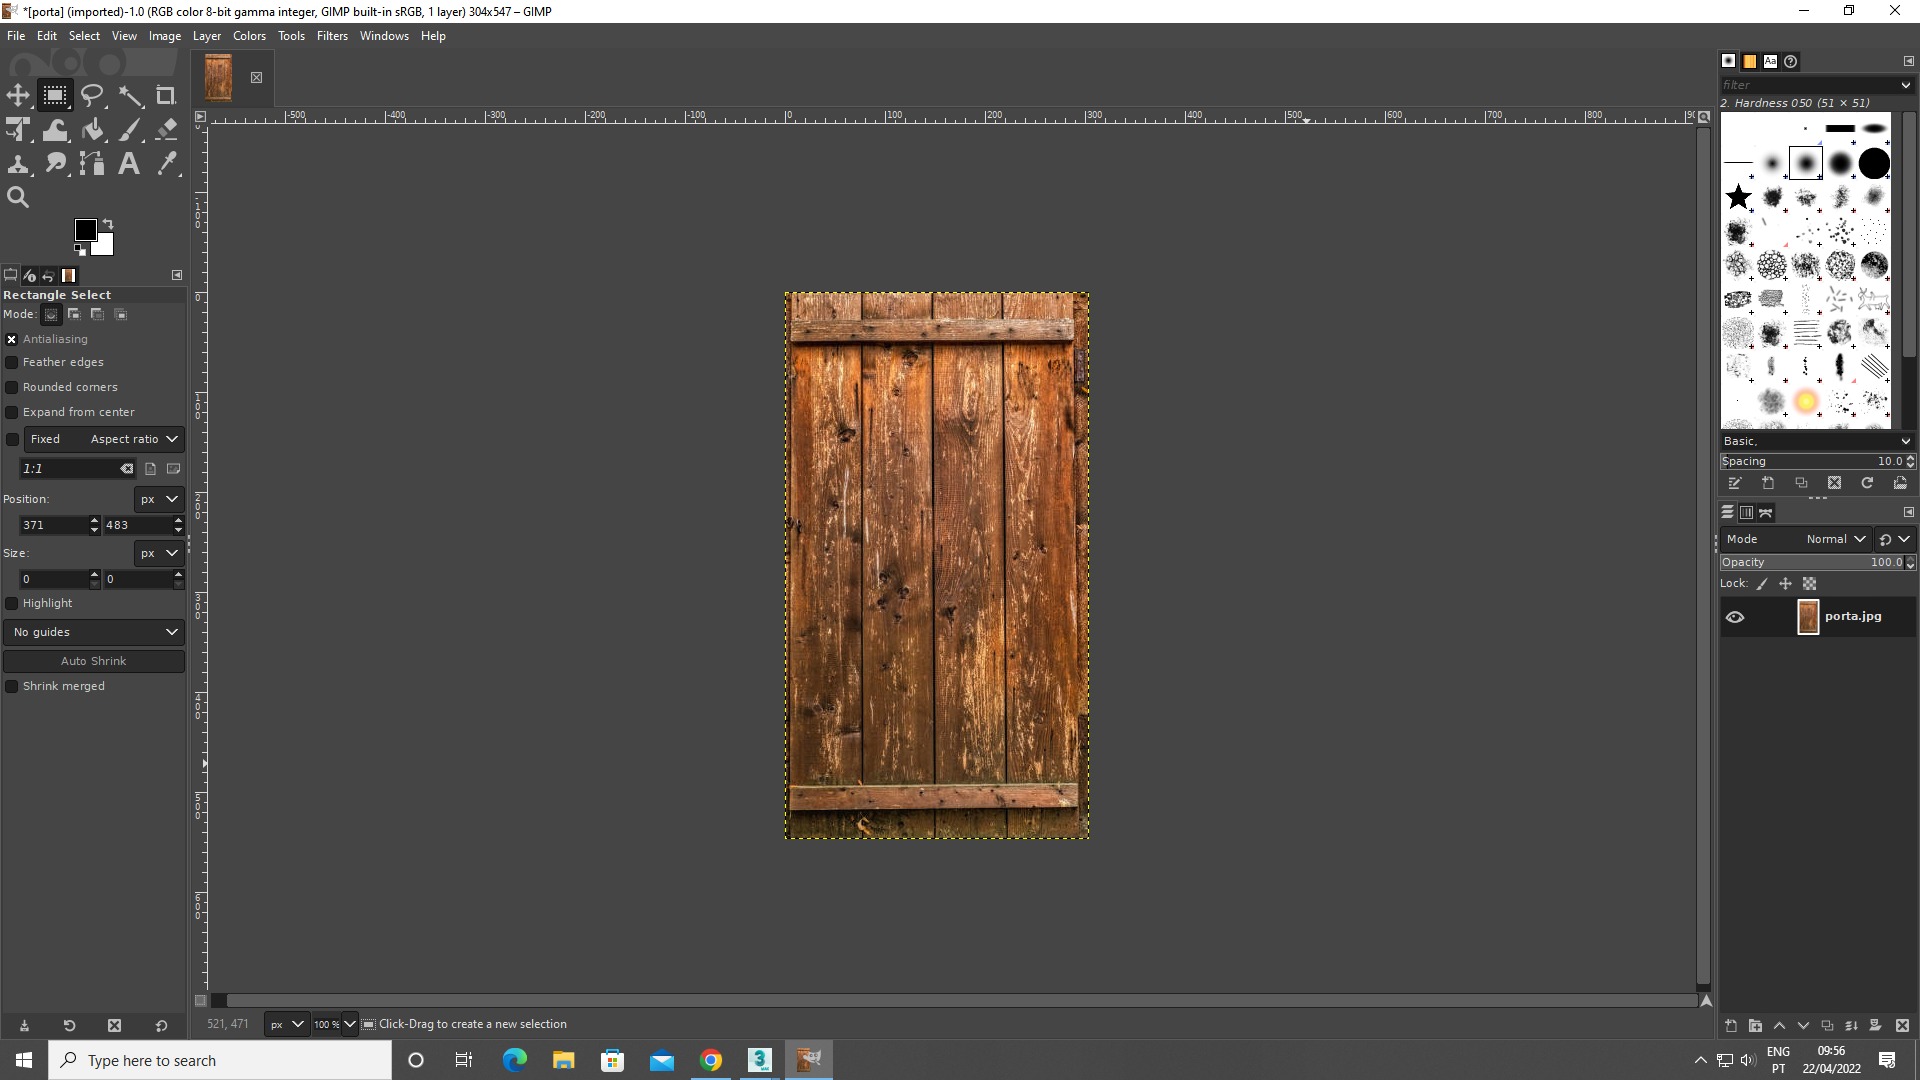This screenshot has height=1080, width=1920.
Task: Enable Expand from center option
Action: [12, 412]
